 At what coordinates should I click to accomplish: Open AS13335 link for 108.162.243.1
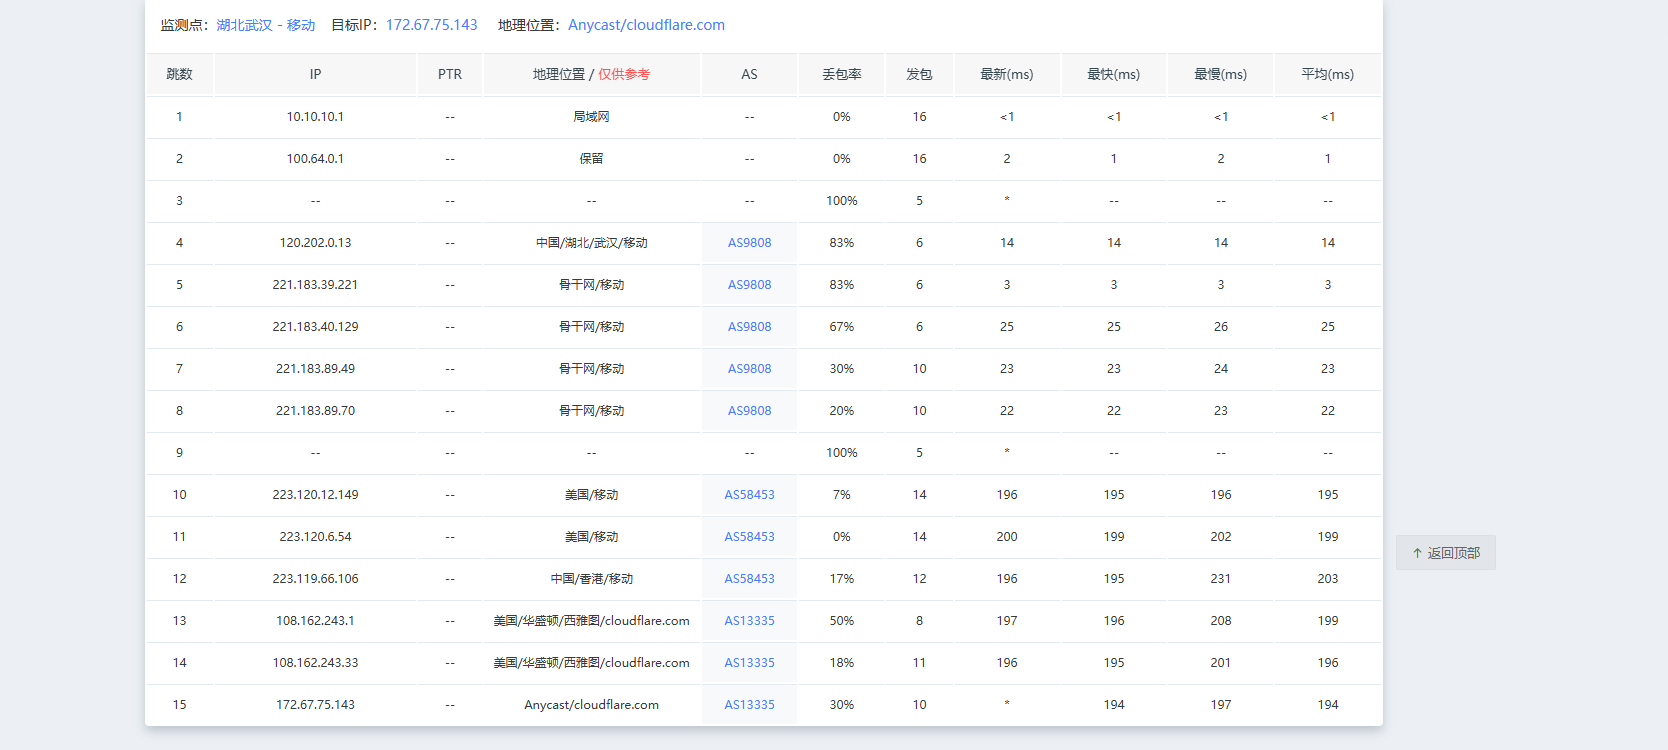coord(750,621)
